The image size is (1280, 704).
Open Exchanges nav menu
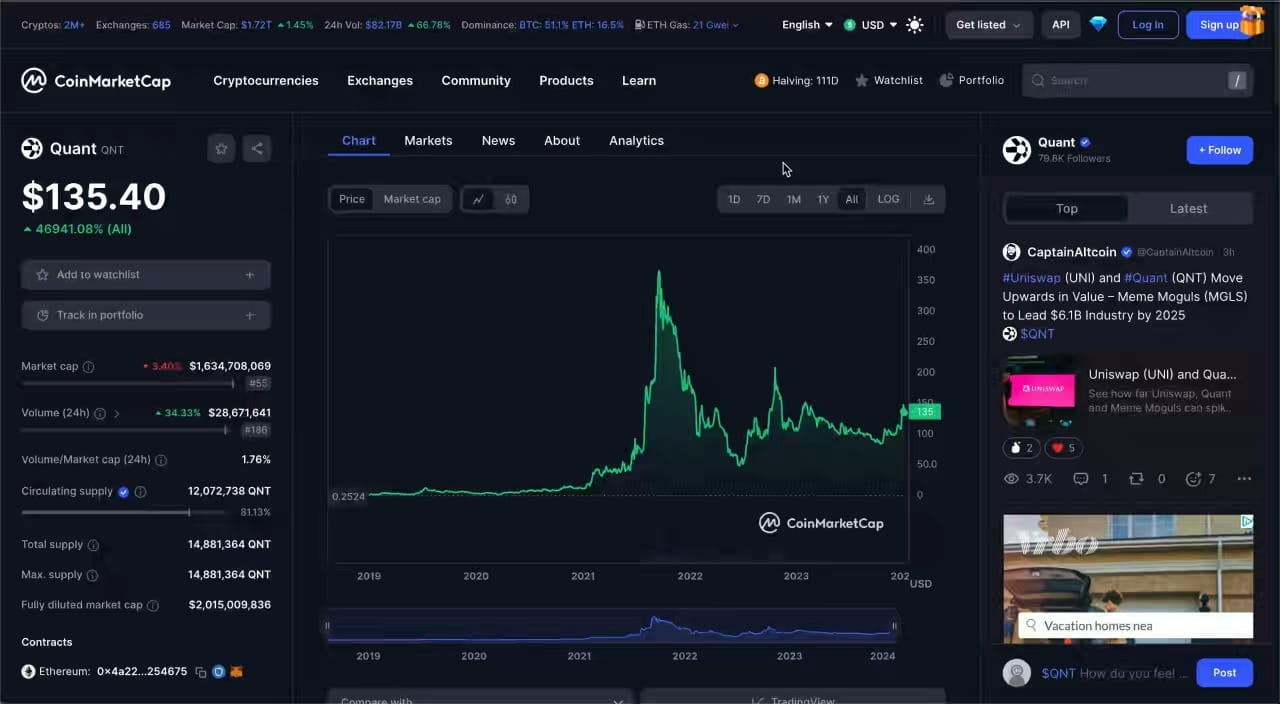[380, 81]
